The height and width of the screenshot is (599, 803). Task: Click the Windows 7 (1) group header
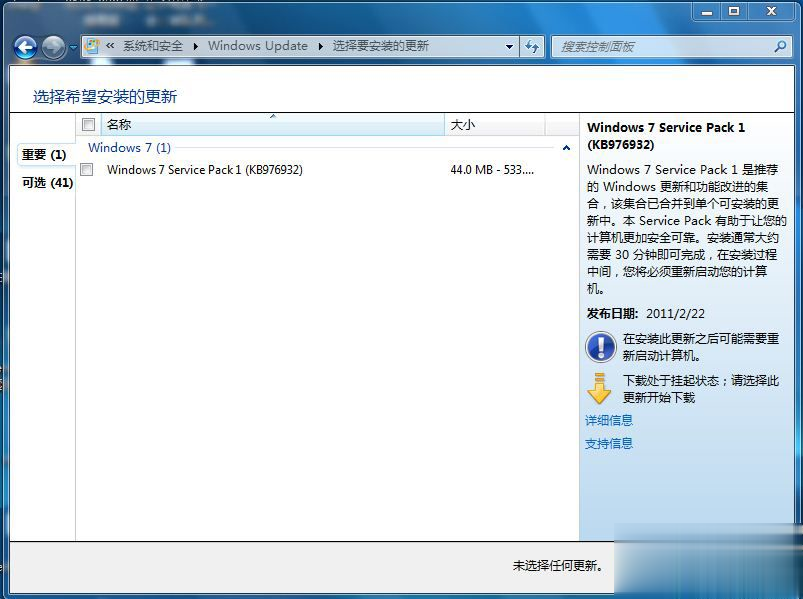pos(129,148)
